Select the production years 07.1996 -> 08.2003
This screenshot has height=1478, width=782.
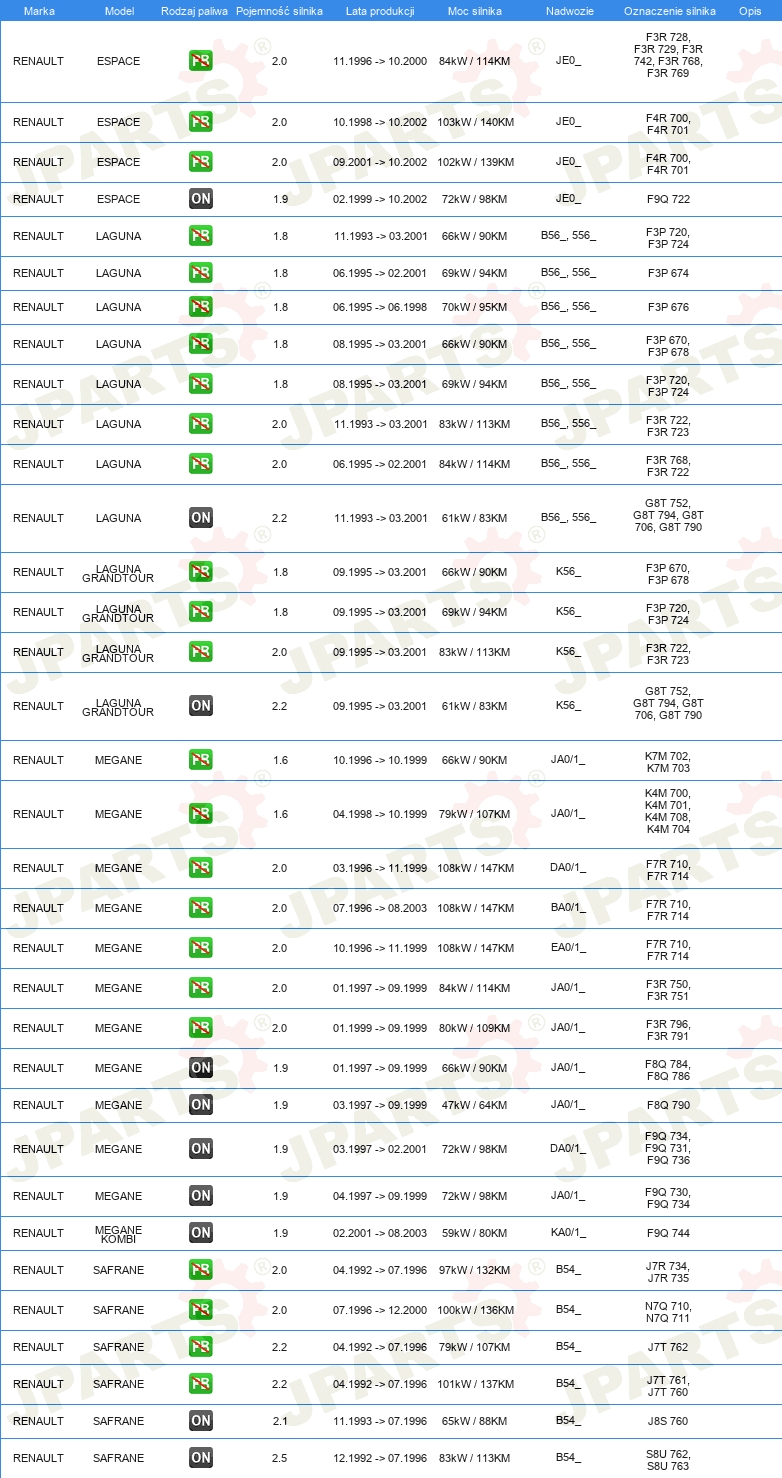[x=380, y=908]
